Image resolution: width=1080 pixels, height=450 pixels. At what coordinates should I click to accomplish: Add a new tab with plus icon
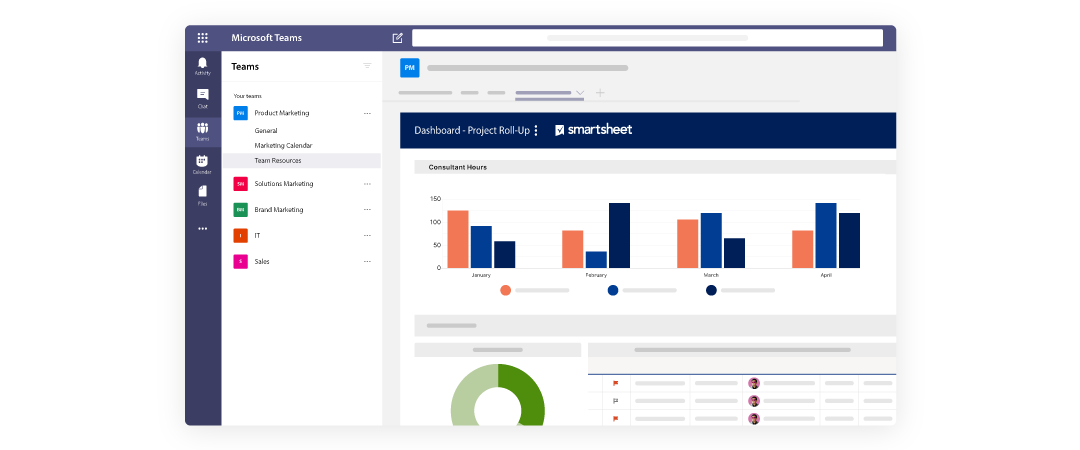600,92
